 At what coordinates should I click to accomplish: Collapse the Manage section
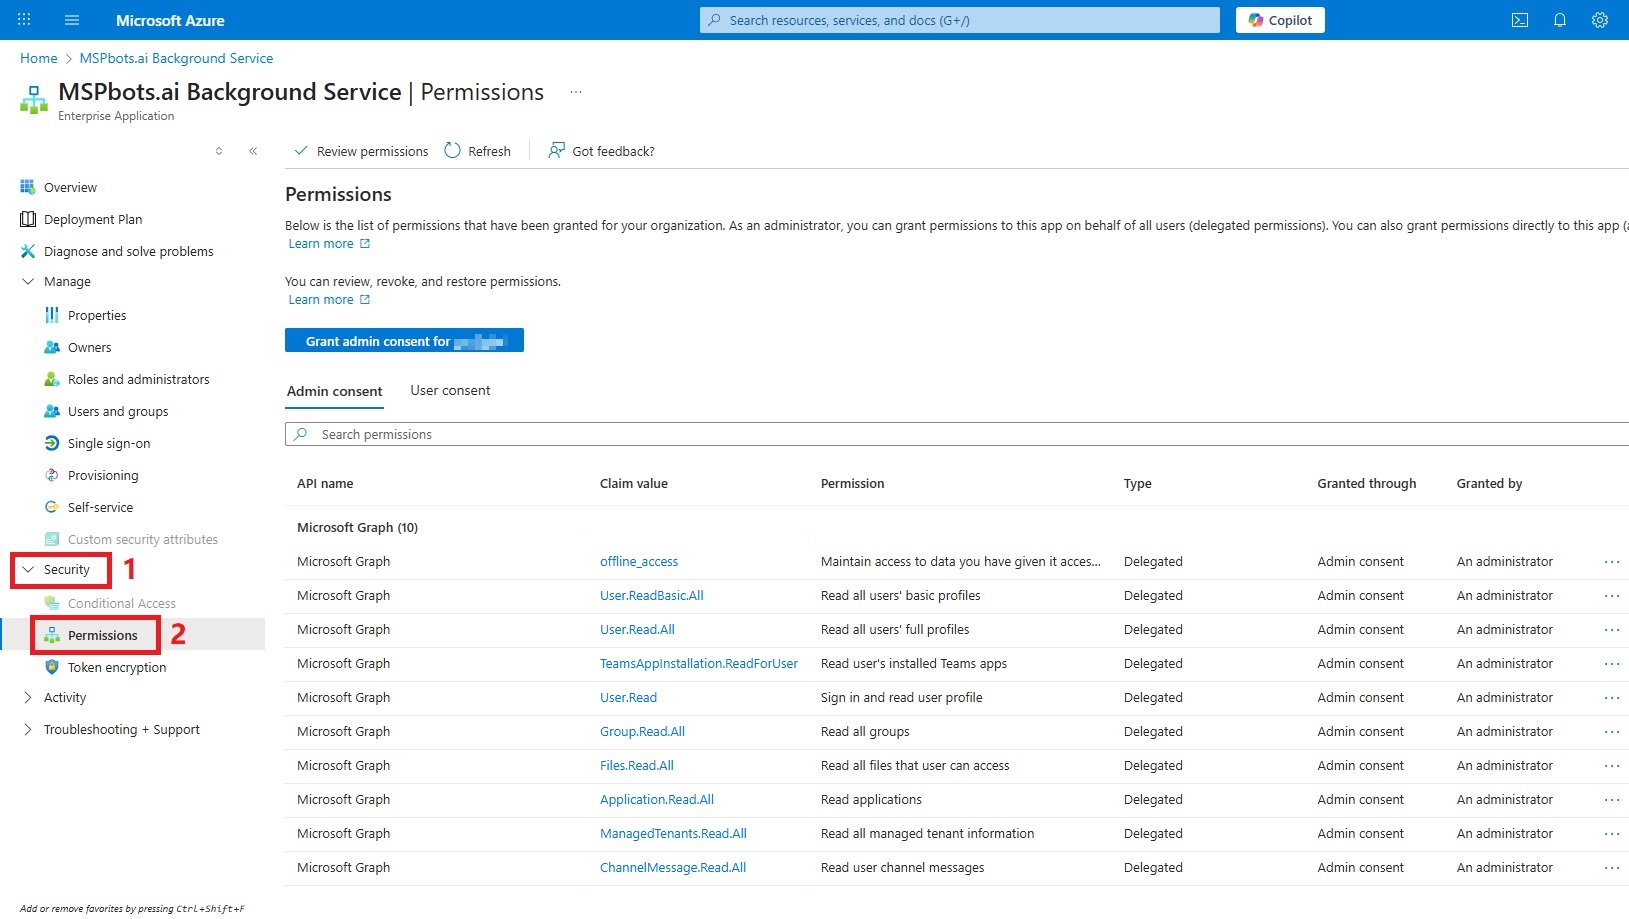28,282
